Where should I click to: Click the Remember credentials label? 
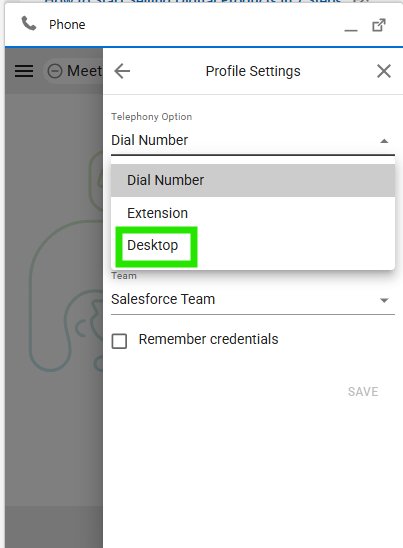tap(208, 339)
